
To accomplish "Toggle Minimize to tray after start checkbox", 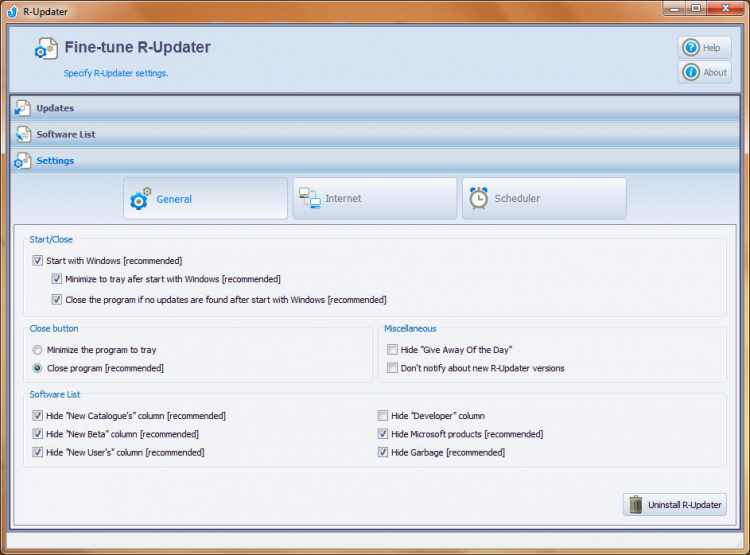I will point(56,279).
